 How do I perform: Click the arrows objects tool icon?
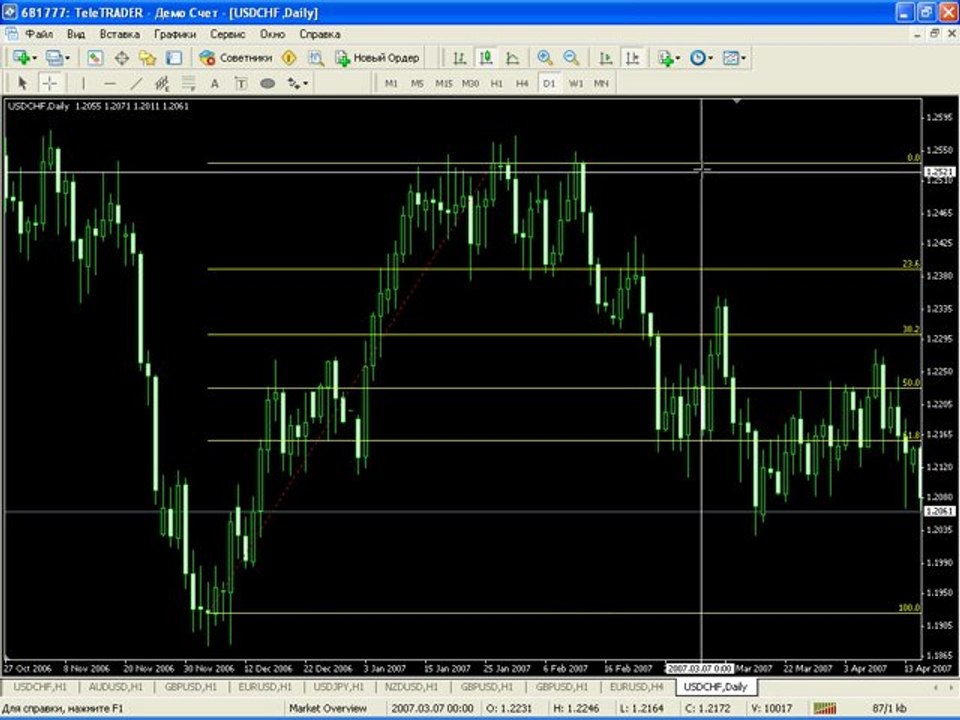[x=294, y=83]
